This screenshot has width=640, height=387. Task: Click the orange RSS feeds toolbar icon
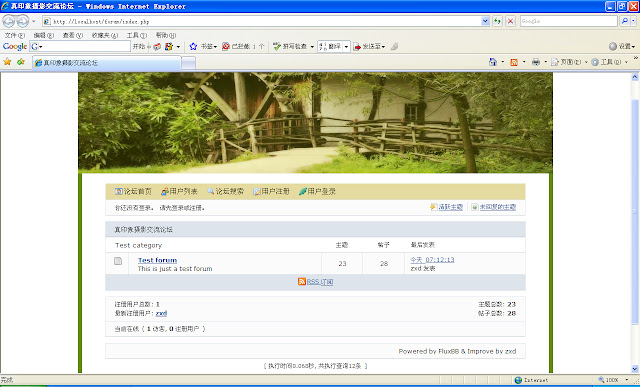click(514, 62)
